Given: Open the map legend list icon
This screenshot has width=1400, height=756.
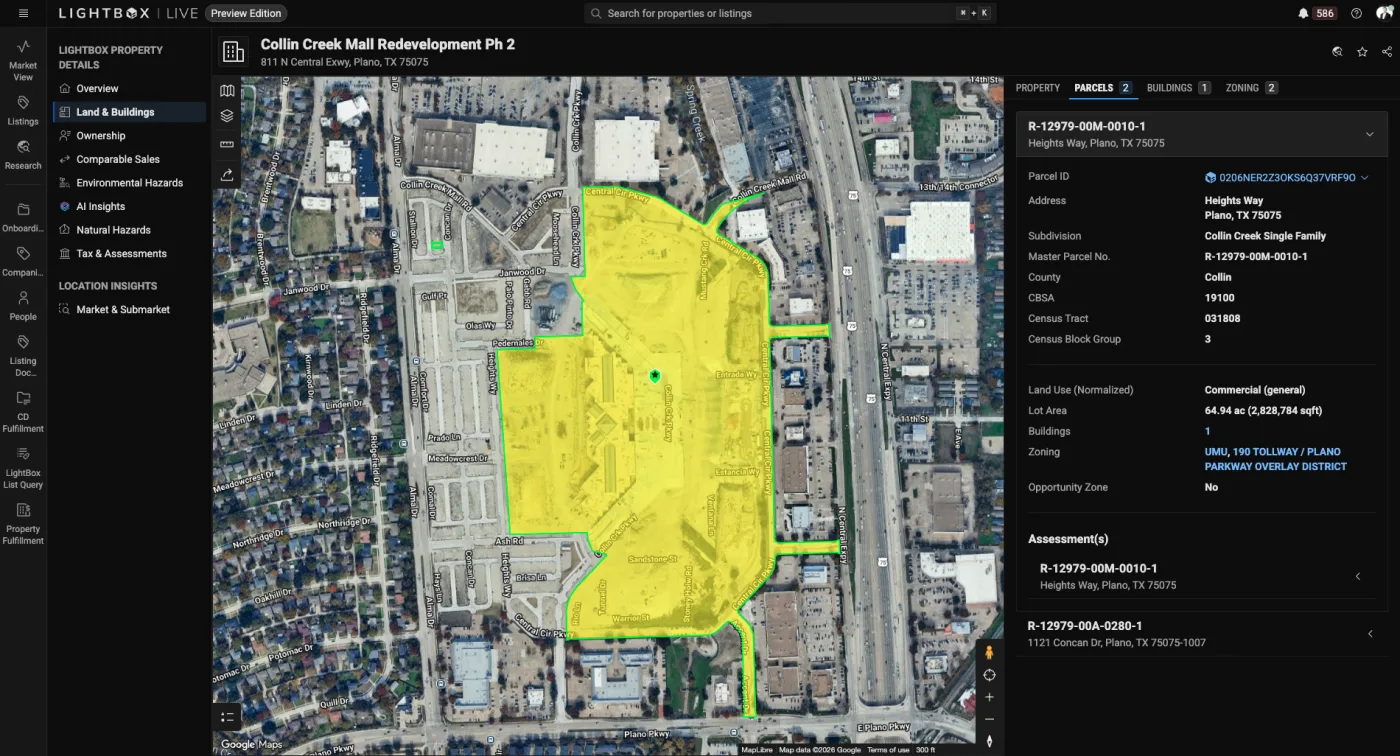Looking at the screenshot, I should (x=227, y=716).
